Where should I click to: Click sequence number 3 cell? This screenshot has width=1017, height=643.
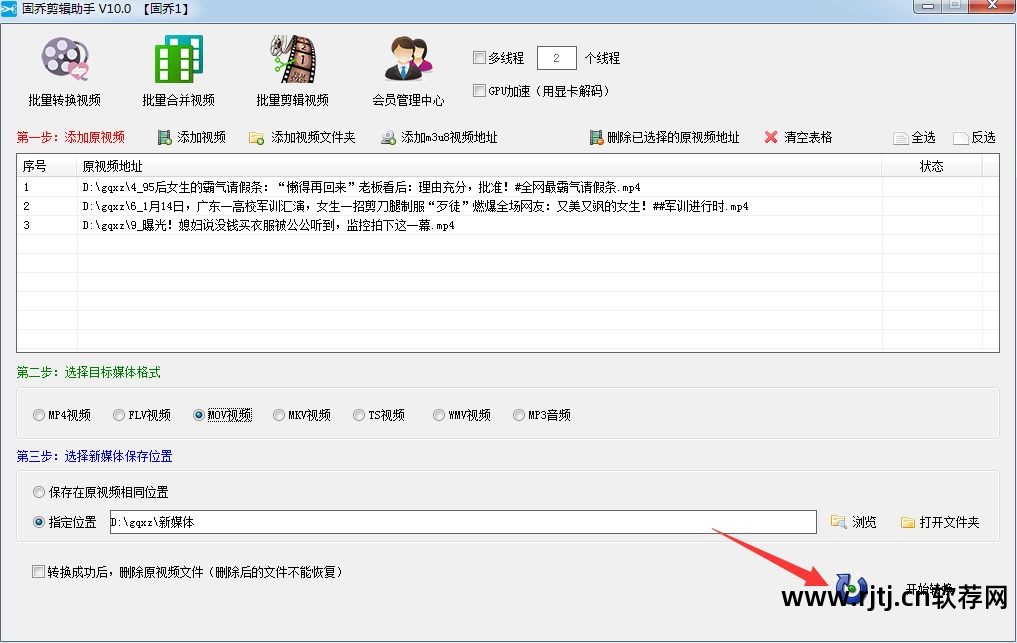tap(47, 225)
